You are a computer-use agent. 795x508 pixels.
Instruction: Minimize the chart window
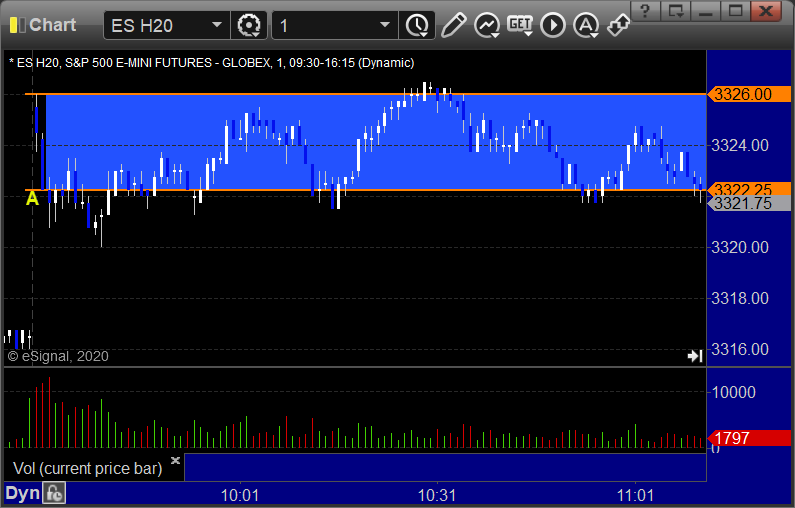coord(706,11)
